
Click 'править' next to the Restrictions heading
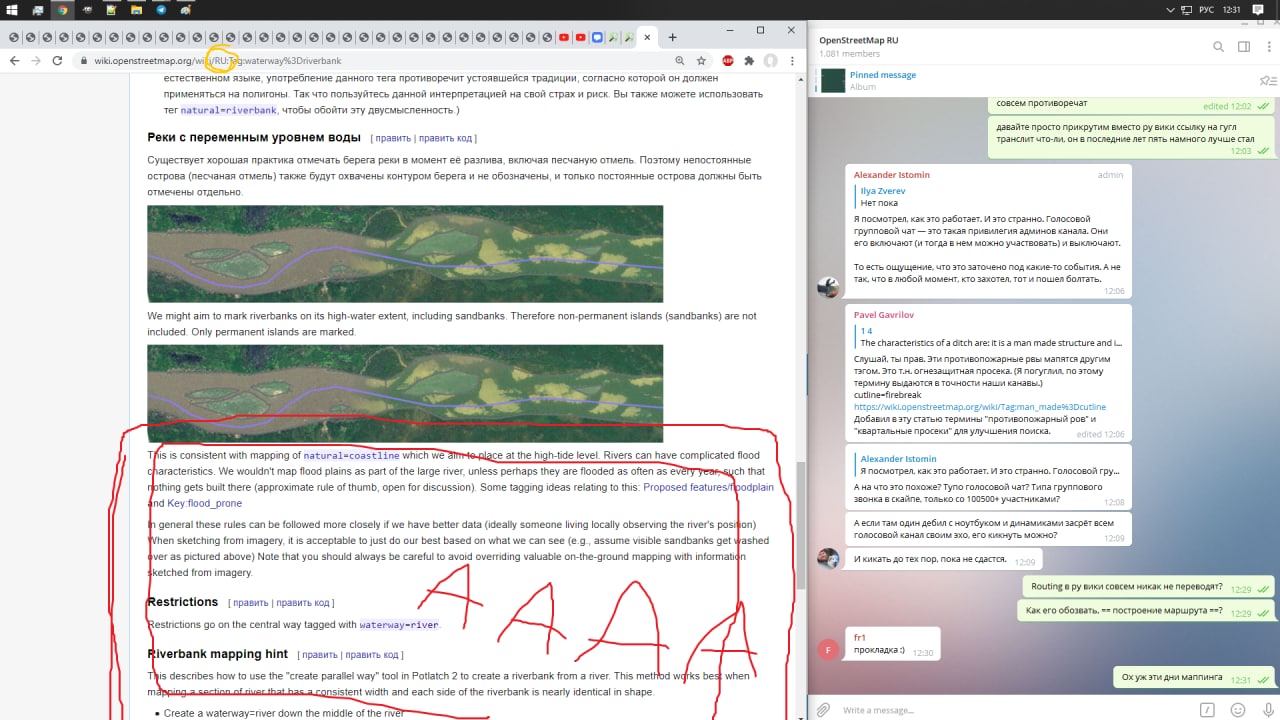[251, 603]
